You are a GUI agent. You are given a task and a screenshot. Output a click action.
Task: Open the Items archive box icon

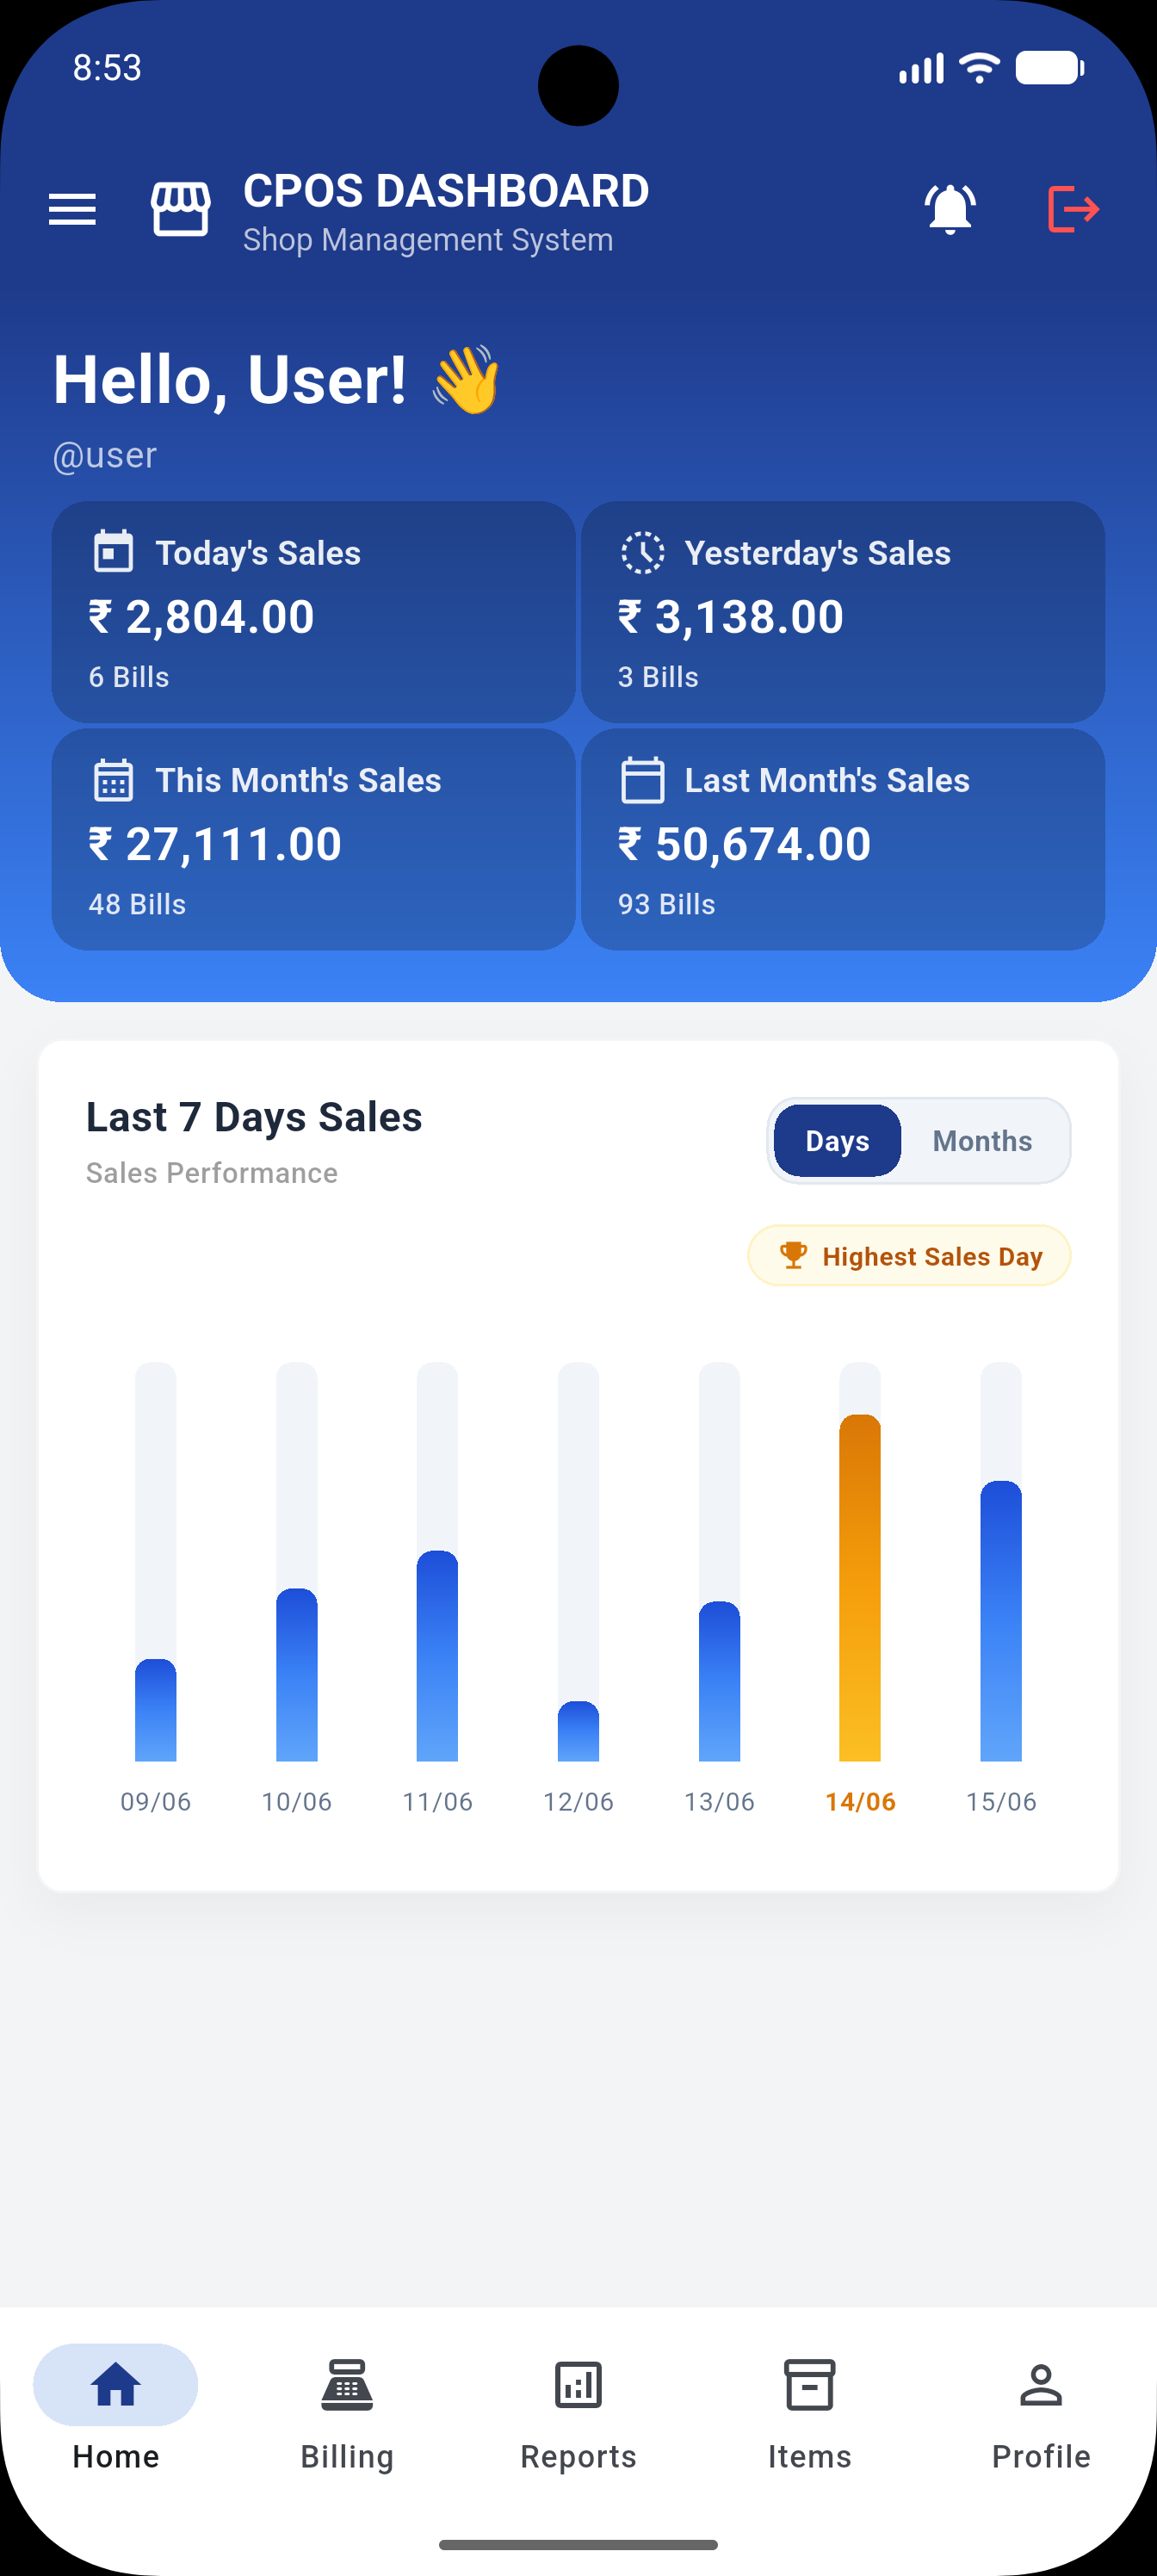(809, 2385)
